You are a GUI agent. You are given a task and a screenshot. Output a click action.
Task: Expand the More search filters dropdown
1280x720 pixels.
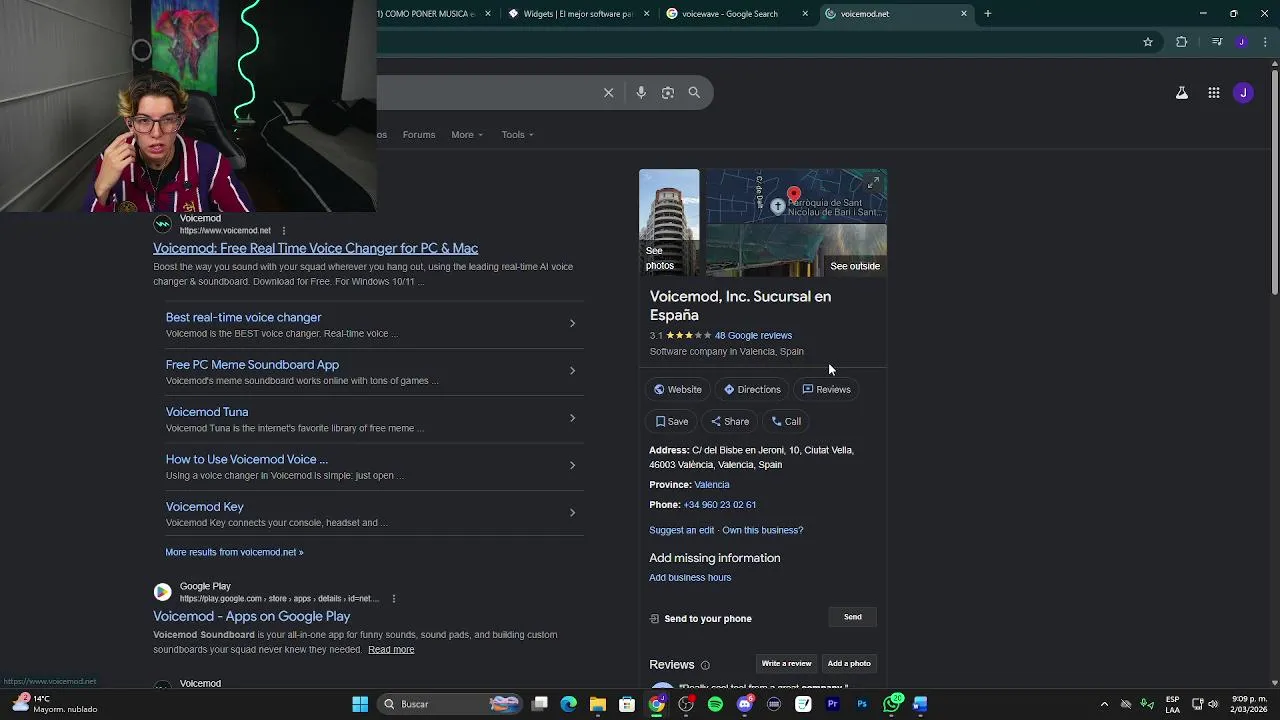pos(467,135)
